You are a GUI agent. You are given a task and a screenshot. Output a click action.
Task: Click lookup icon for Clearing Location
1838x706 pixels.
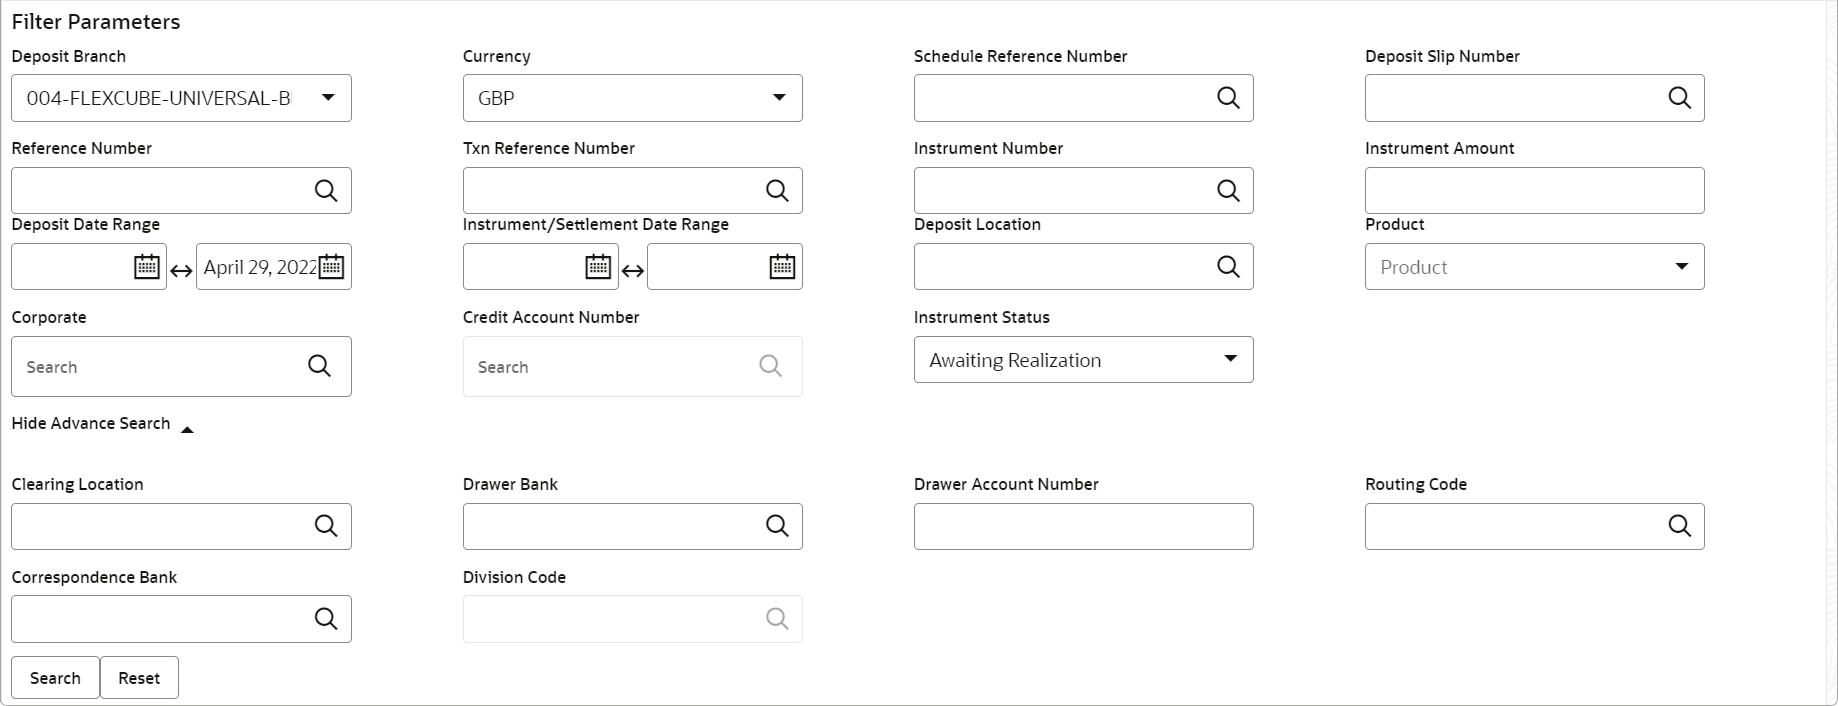[x=326, y=526]
